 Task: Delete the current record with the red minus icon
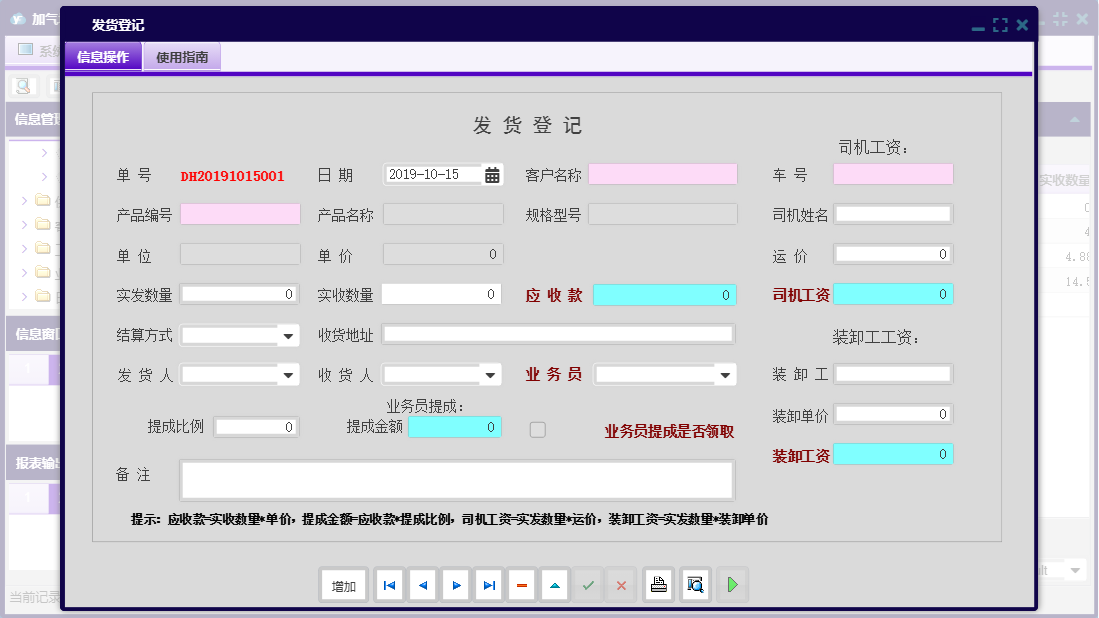[521, 585]
